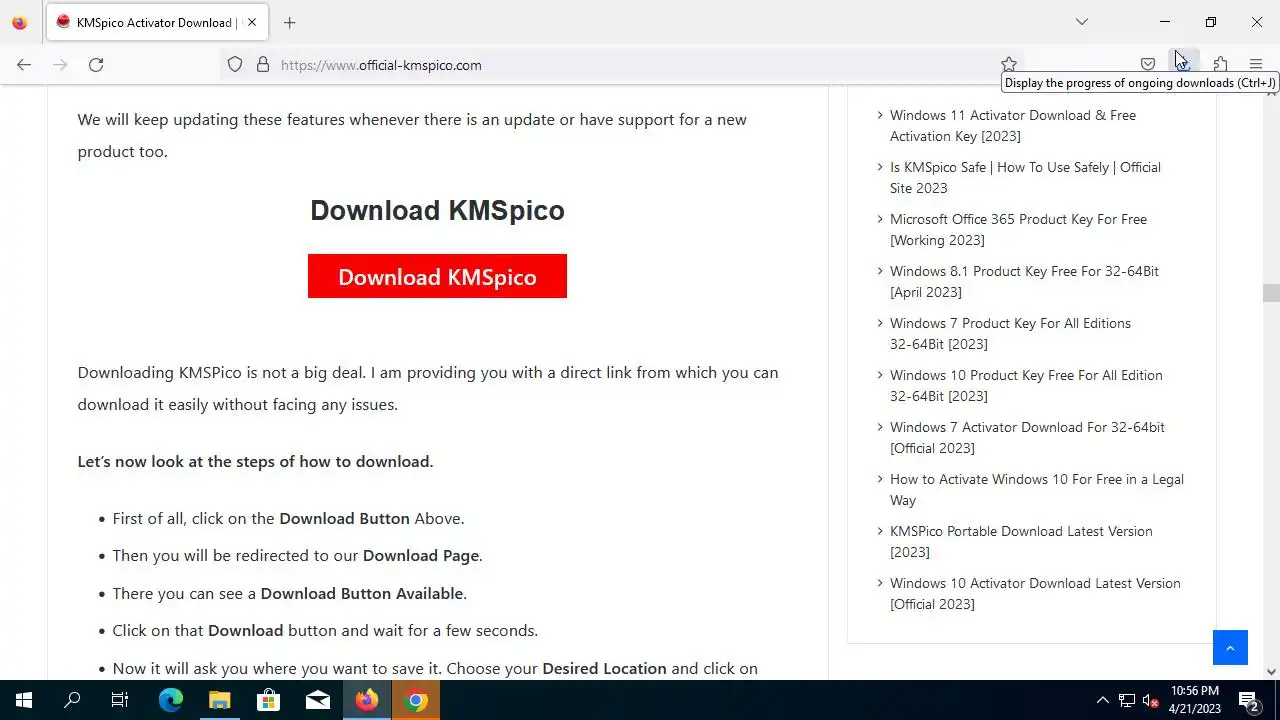Close the KMSpico Activator Download tab
Screen dimensions: 1280x720
click(252, 22)
